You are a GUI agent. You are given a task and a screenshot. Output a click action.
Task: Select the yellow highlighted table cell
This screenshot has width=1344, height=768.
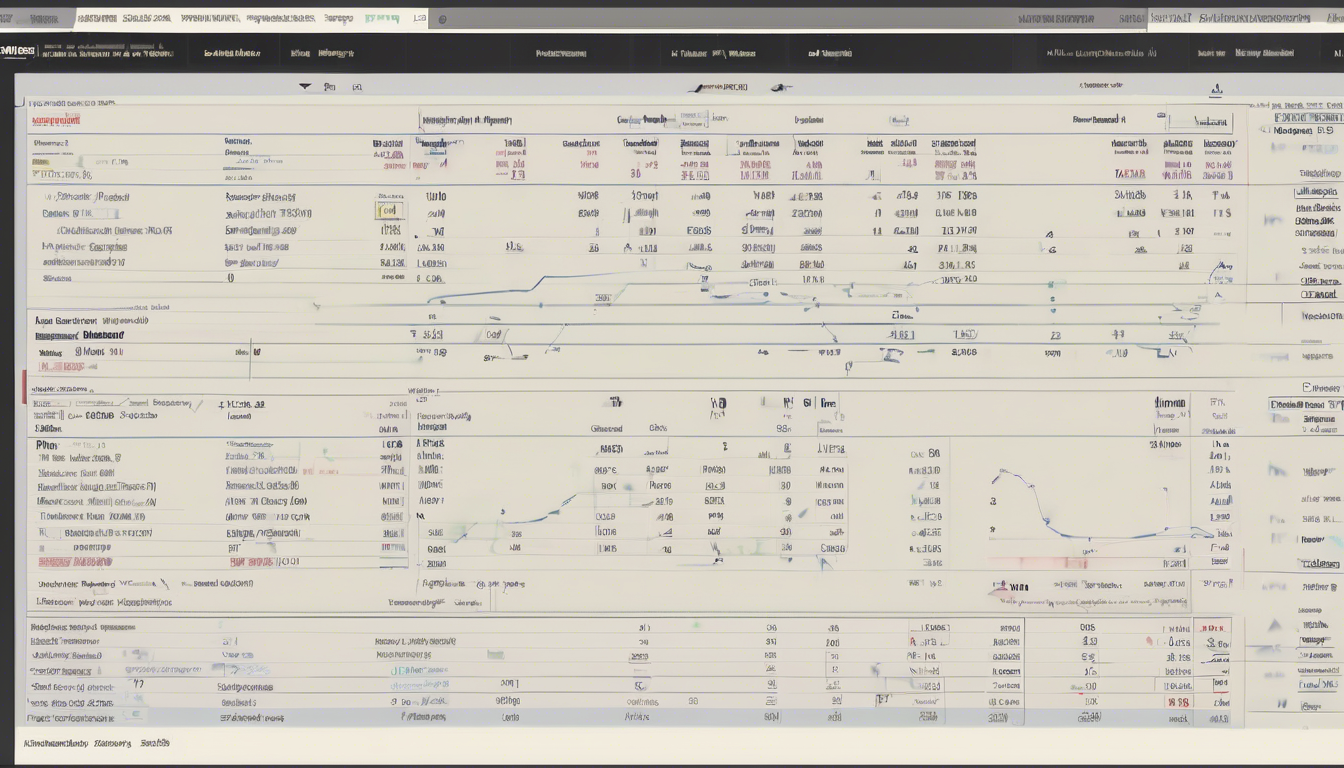pyautogui.click(x=389, y=212)
